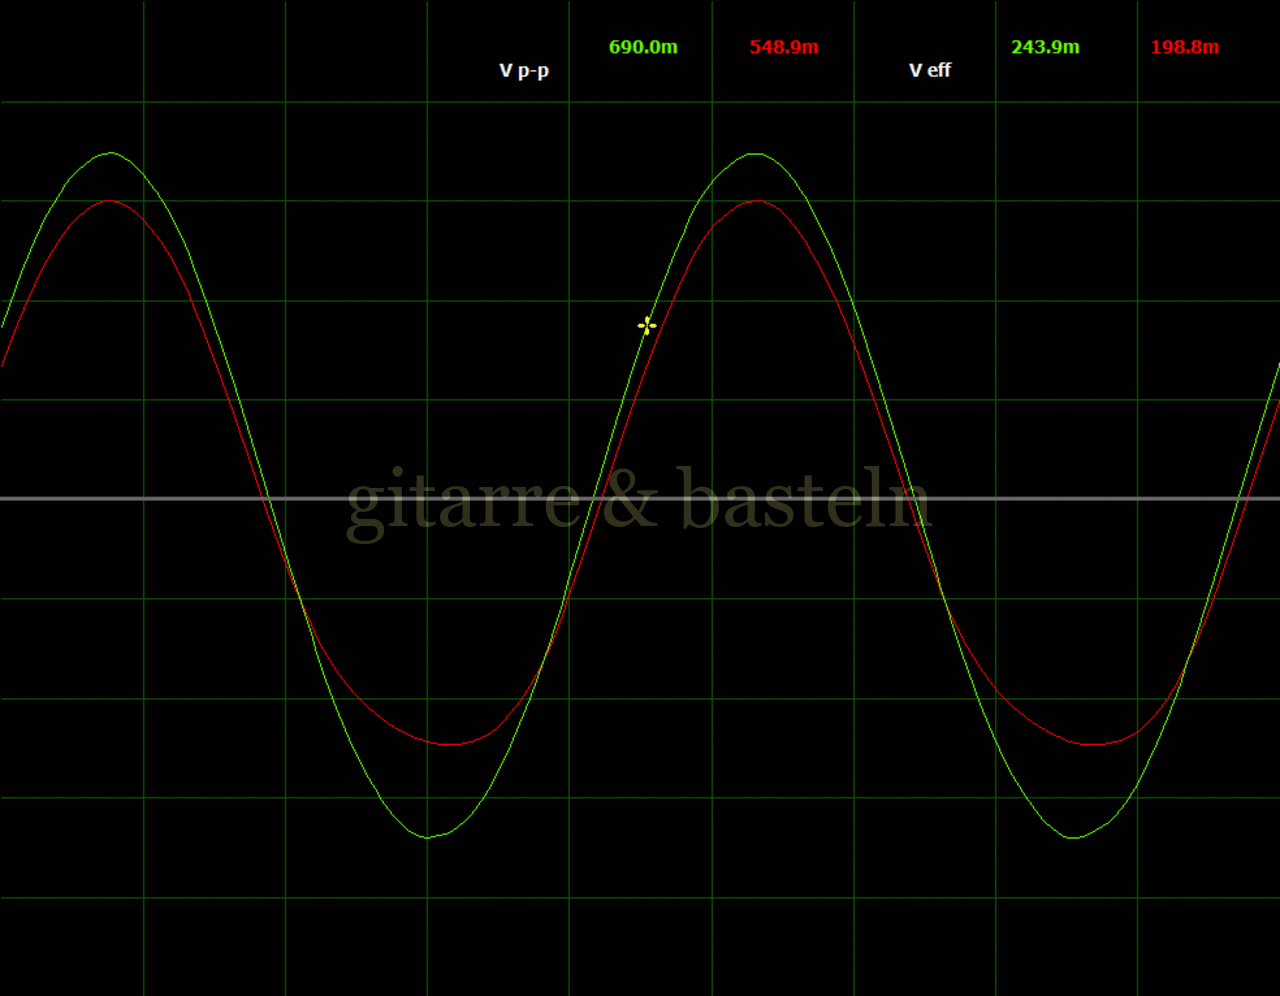The width and height of the screenshot is (1280, 996).
Task: Click the first red waveform trough
Action: click(x=450, y=744)
